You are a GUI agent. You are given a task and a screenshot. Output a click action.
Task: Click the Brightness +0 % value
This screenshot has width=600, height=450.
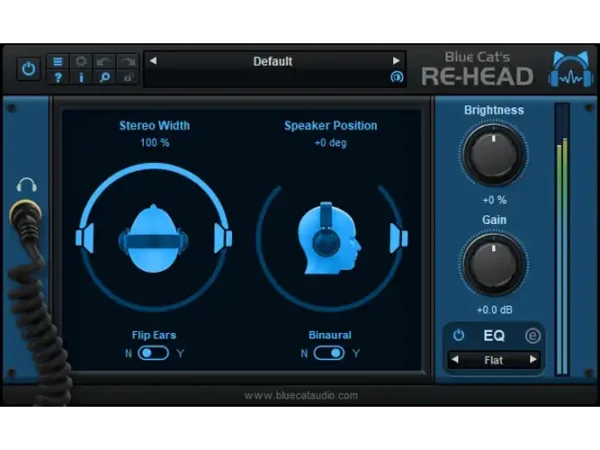pyautogui.click(x=494, y=200)
